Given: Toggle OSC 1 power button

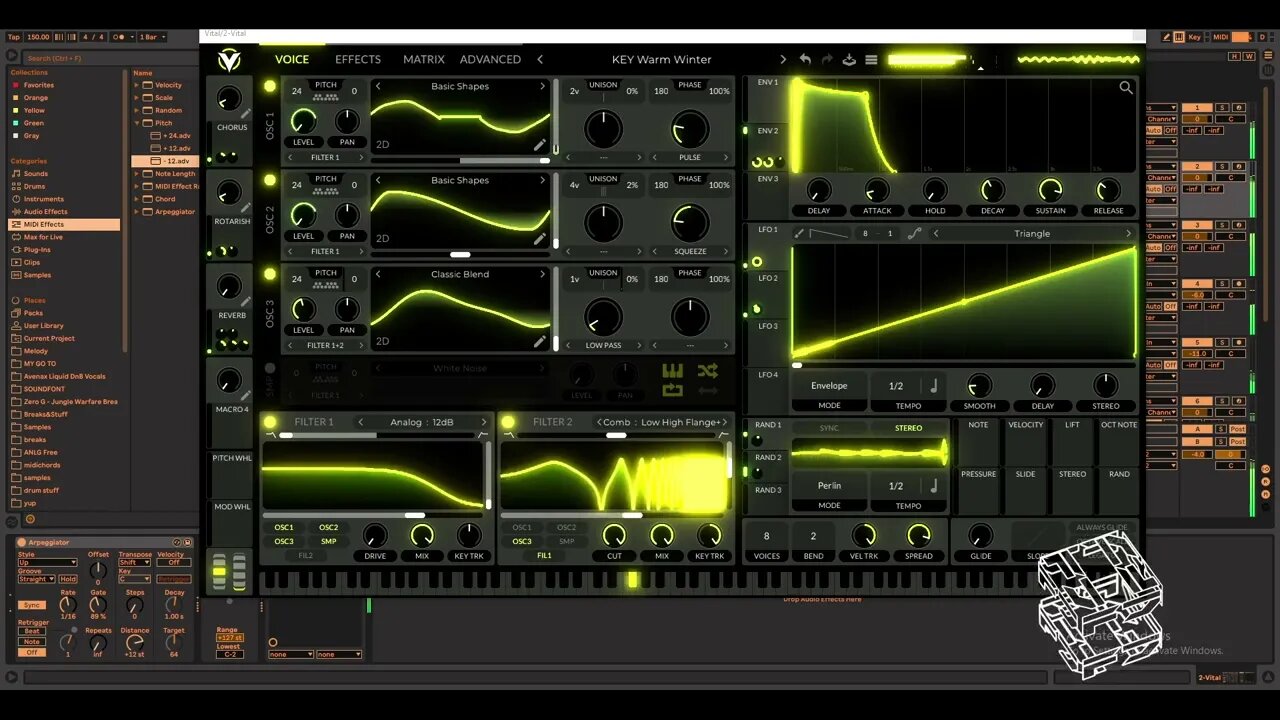Looking at the screenshot, I should pyautogui.click(x=269, y=87).
